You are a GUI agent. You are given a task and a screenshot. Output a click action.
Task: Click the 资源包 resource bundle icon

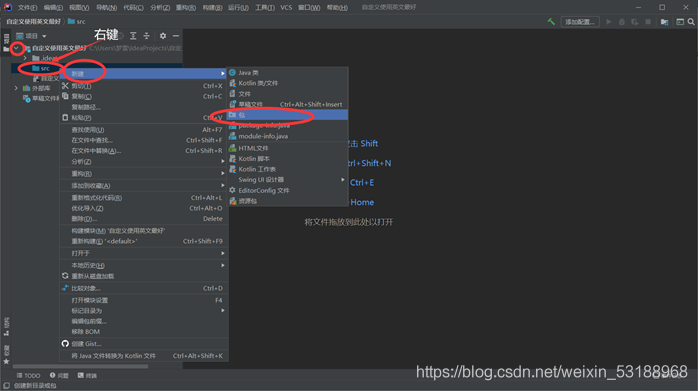[x=232, y=201]
